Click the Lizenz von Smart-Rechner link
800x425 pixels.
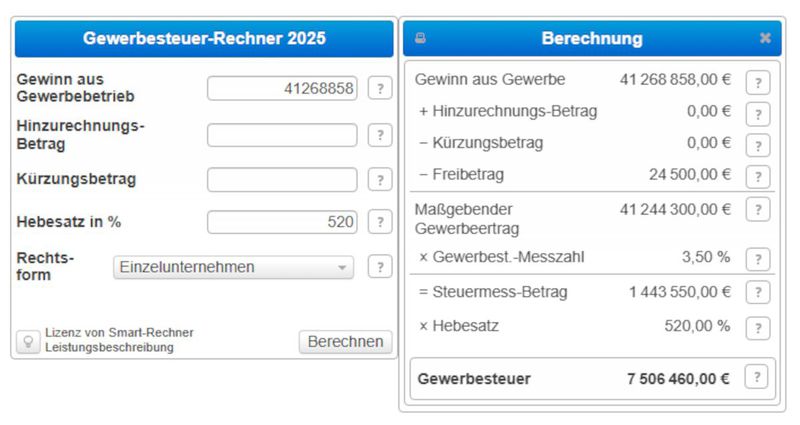point(119,333)
